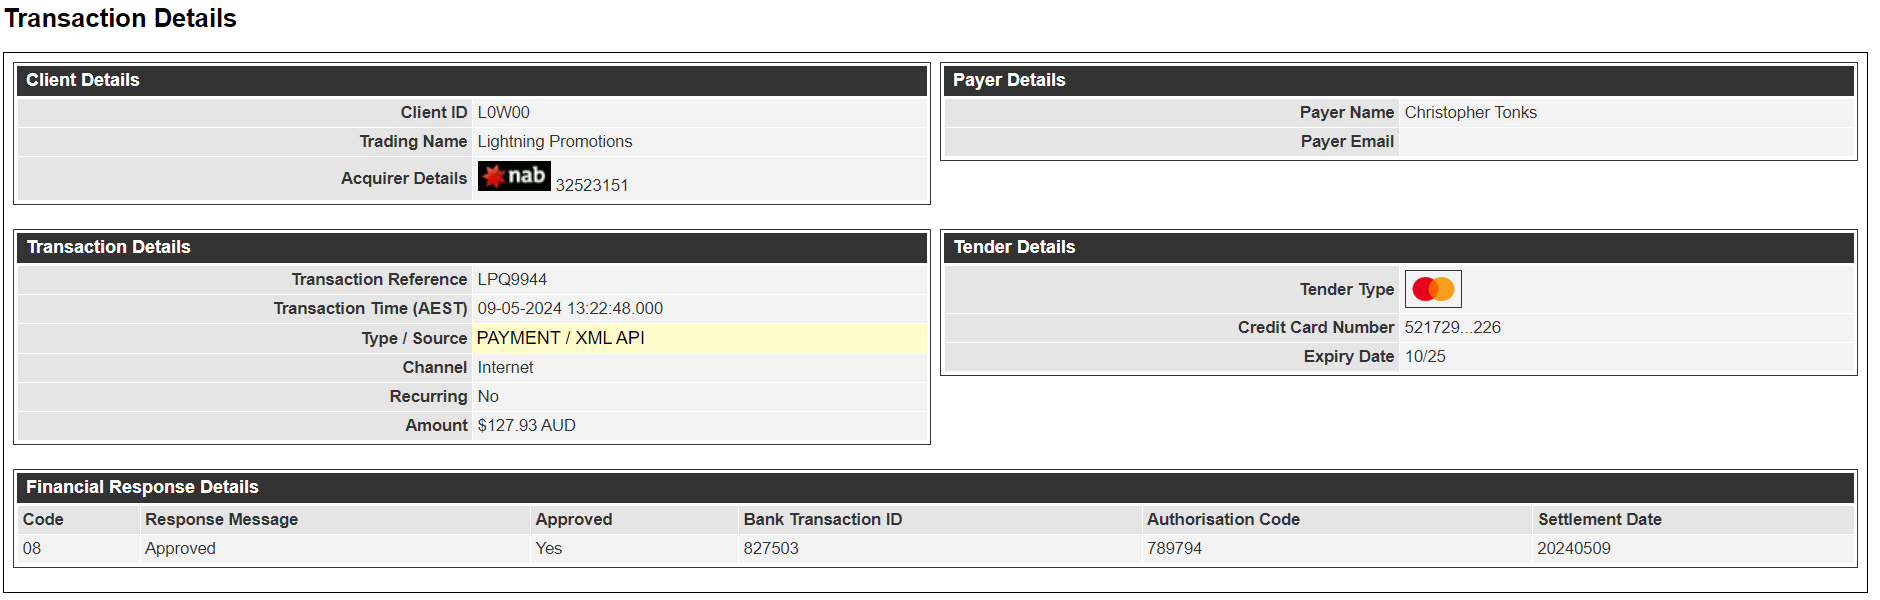Viewport: 1880px width, 600px height.
Task: Click the NAB acquirer logo
Action: [x=514, y=176]
